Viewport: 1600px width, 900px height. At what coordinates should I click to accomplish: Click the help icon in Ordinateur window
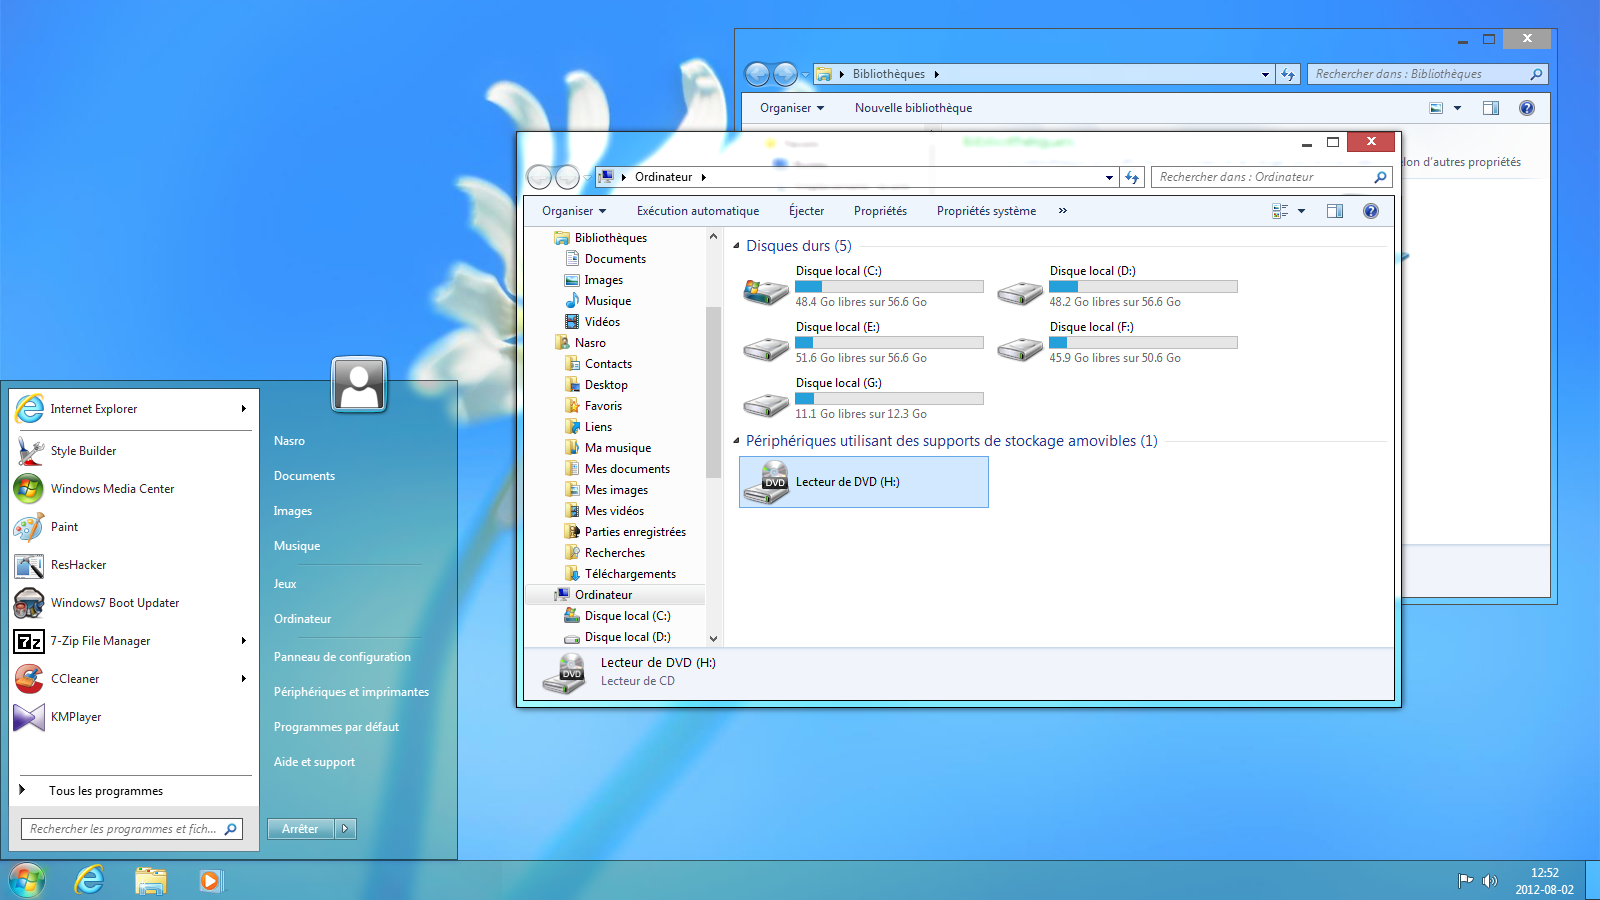1370,211
